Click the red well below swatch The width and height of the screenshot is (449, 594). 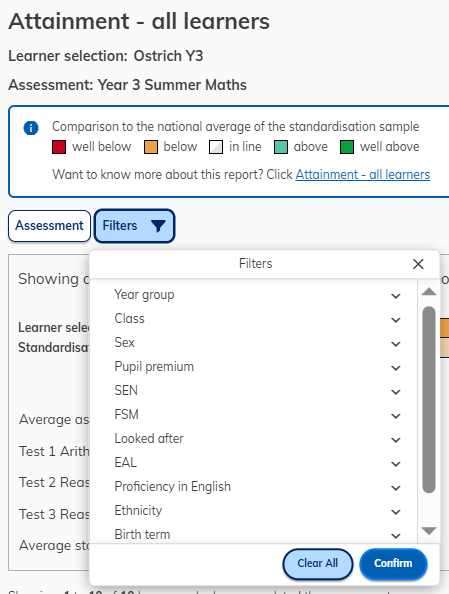click(x=59, y=147)
